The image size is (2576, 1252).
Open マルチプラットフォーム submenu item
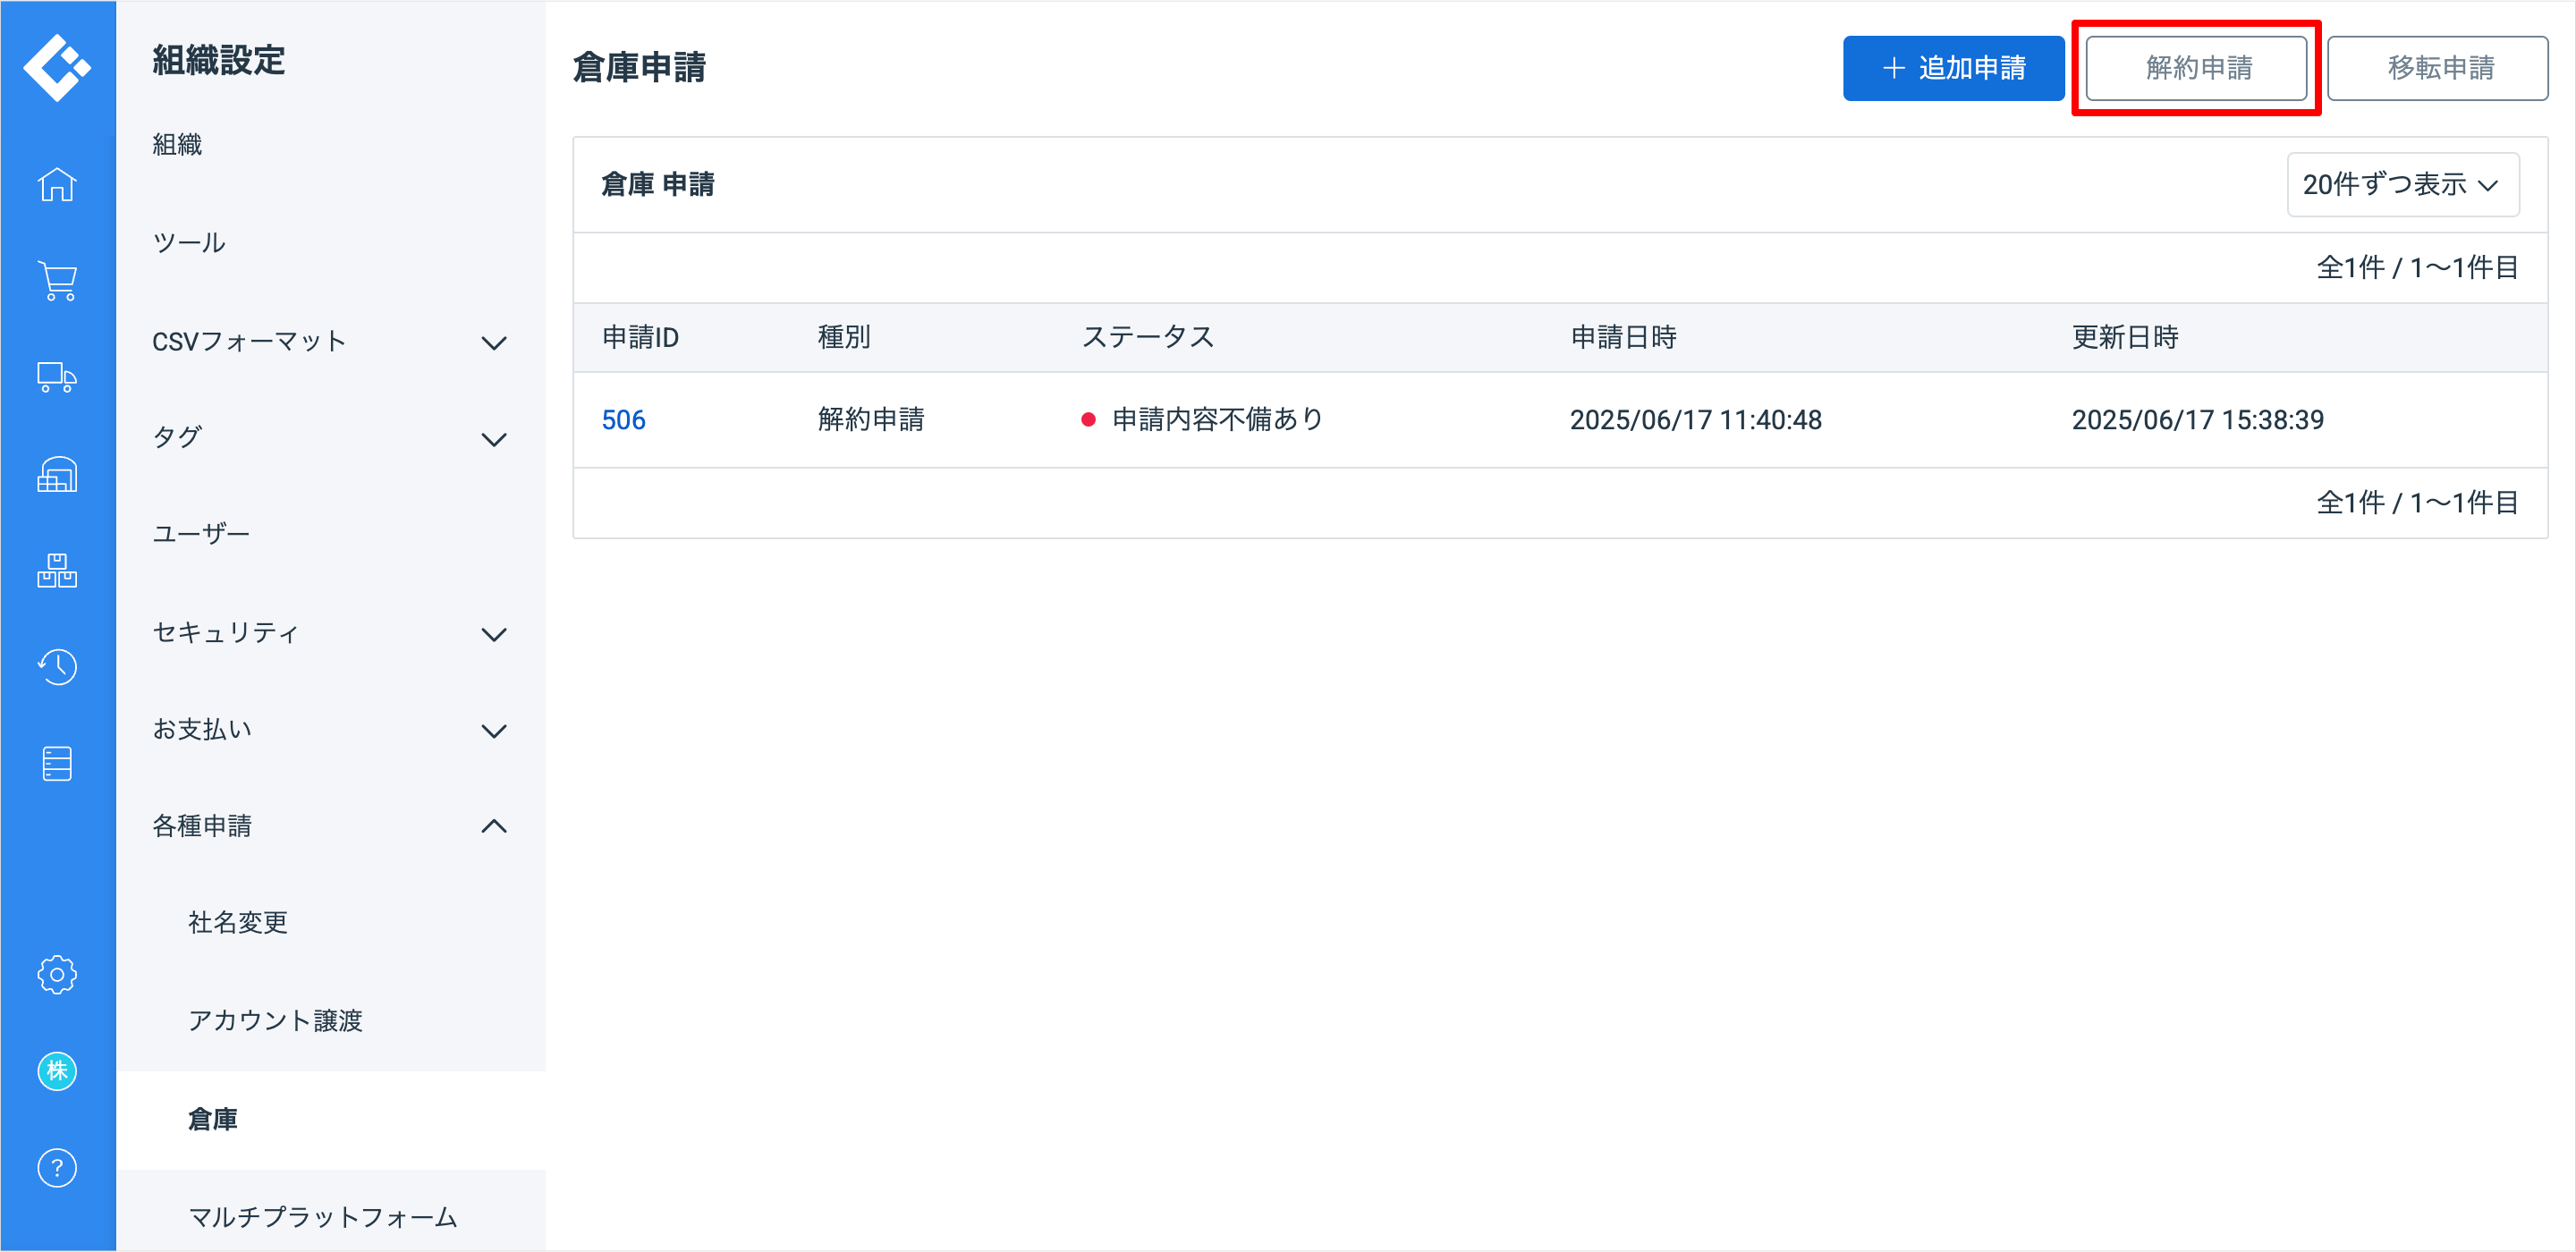(x=323, y=1218)
